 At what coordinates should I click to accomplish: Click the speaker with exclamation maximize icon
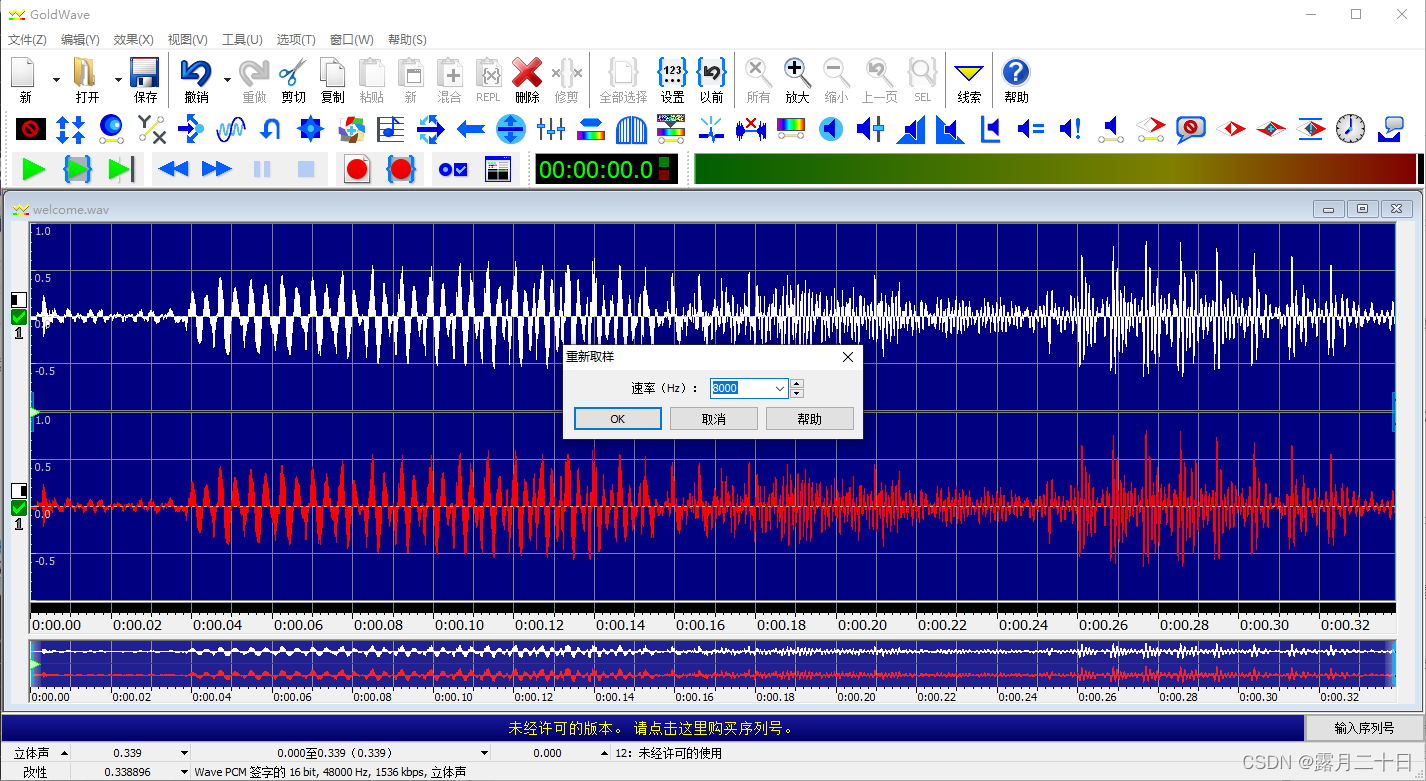point(1070,128)
